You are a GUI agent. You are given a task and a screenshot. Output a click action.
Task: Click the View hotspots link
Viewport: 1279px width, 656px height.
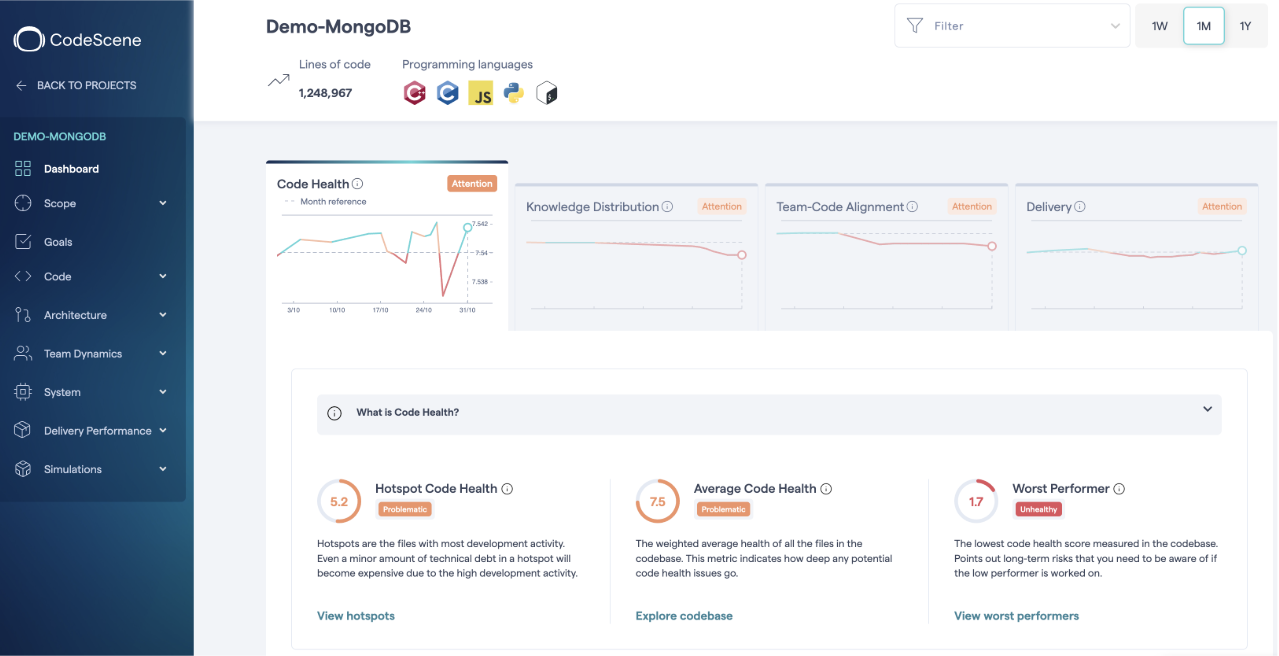(356, 616)
